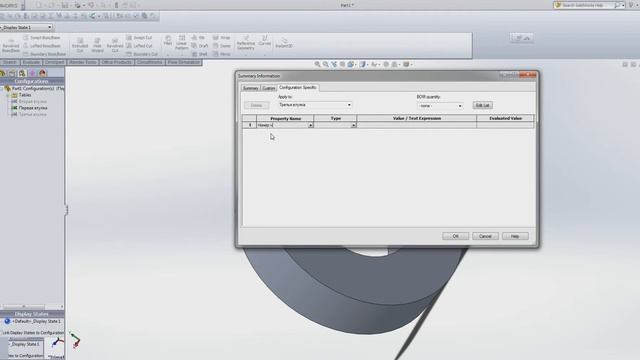Click Zoom to Area in view toolbar
The width and height of the screenshot is (640, 360).
point(325,64)
